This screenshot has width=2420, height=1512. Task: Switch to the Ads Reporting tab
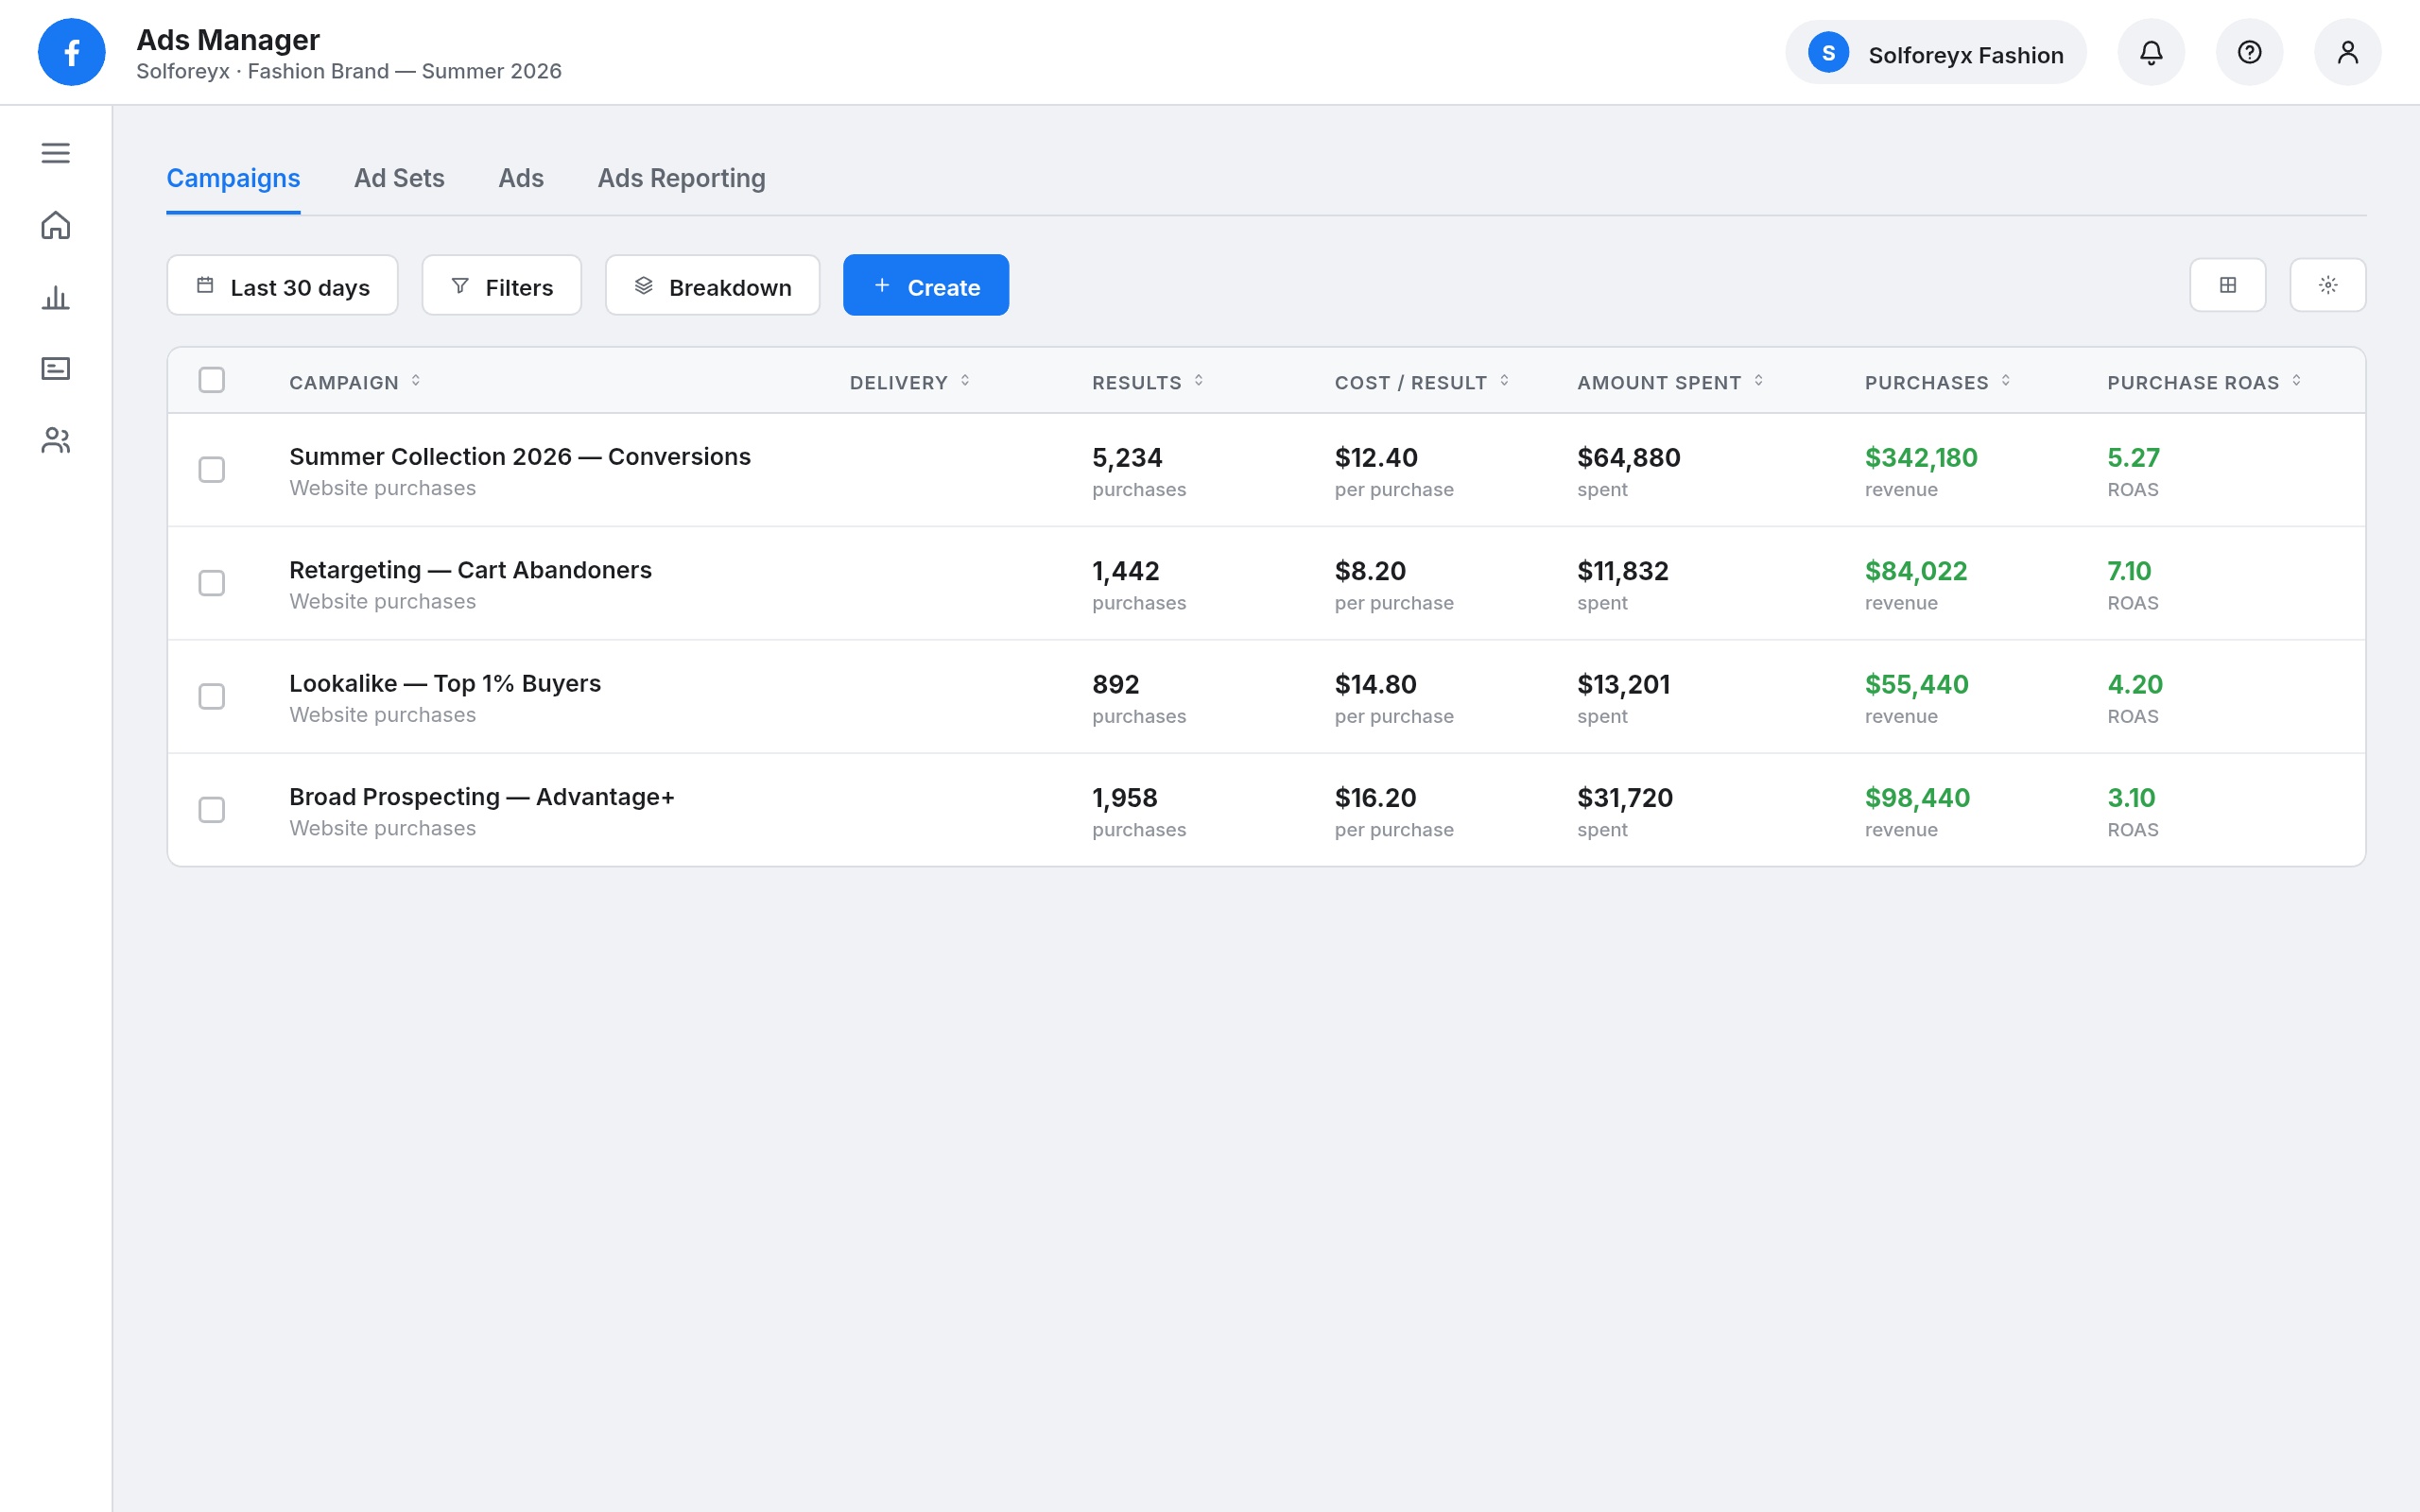coord(681,178)
